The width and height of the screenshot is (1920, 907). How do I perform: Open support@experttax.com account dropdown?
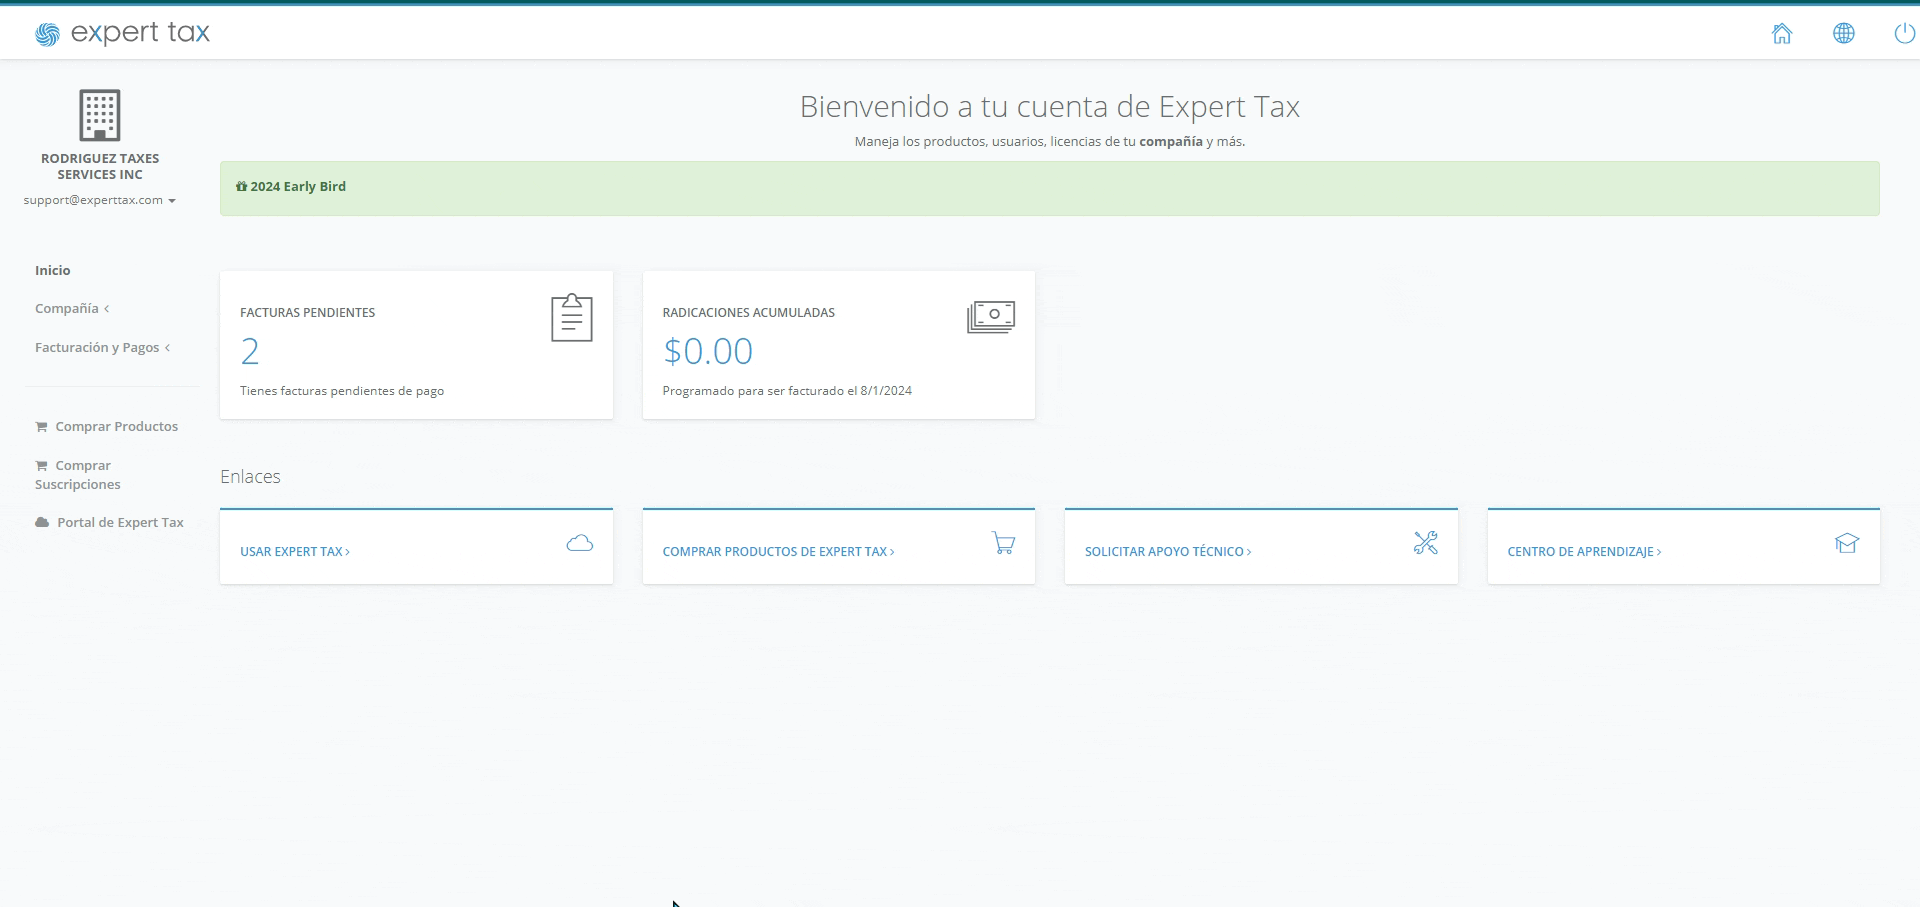100,200
